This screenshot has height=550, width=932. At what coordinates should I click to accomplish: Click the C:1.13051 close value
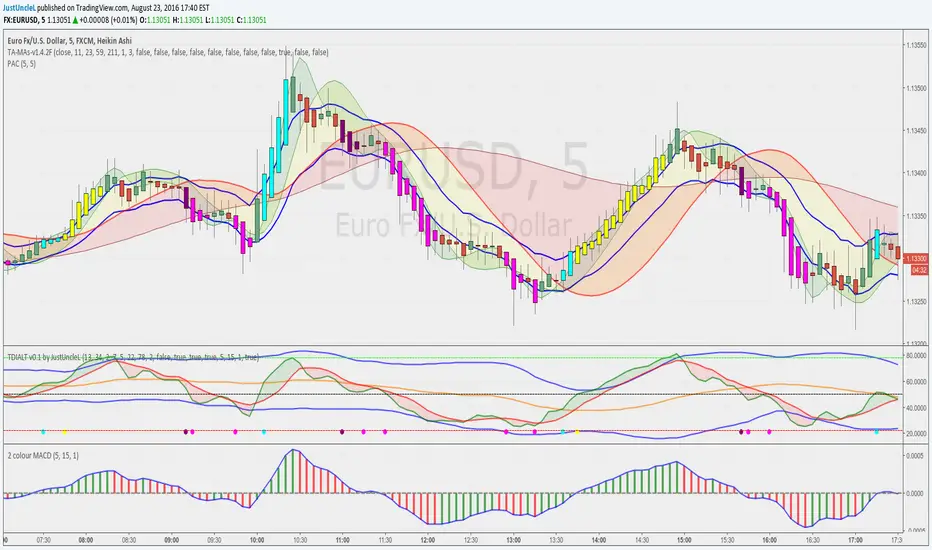coord(251,20)
